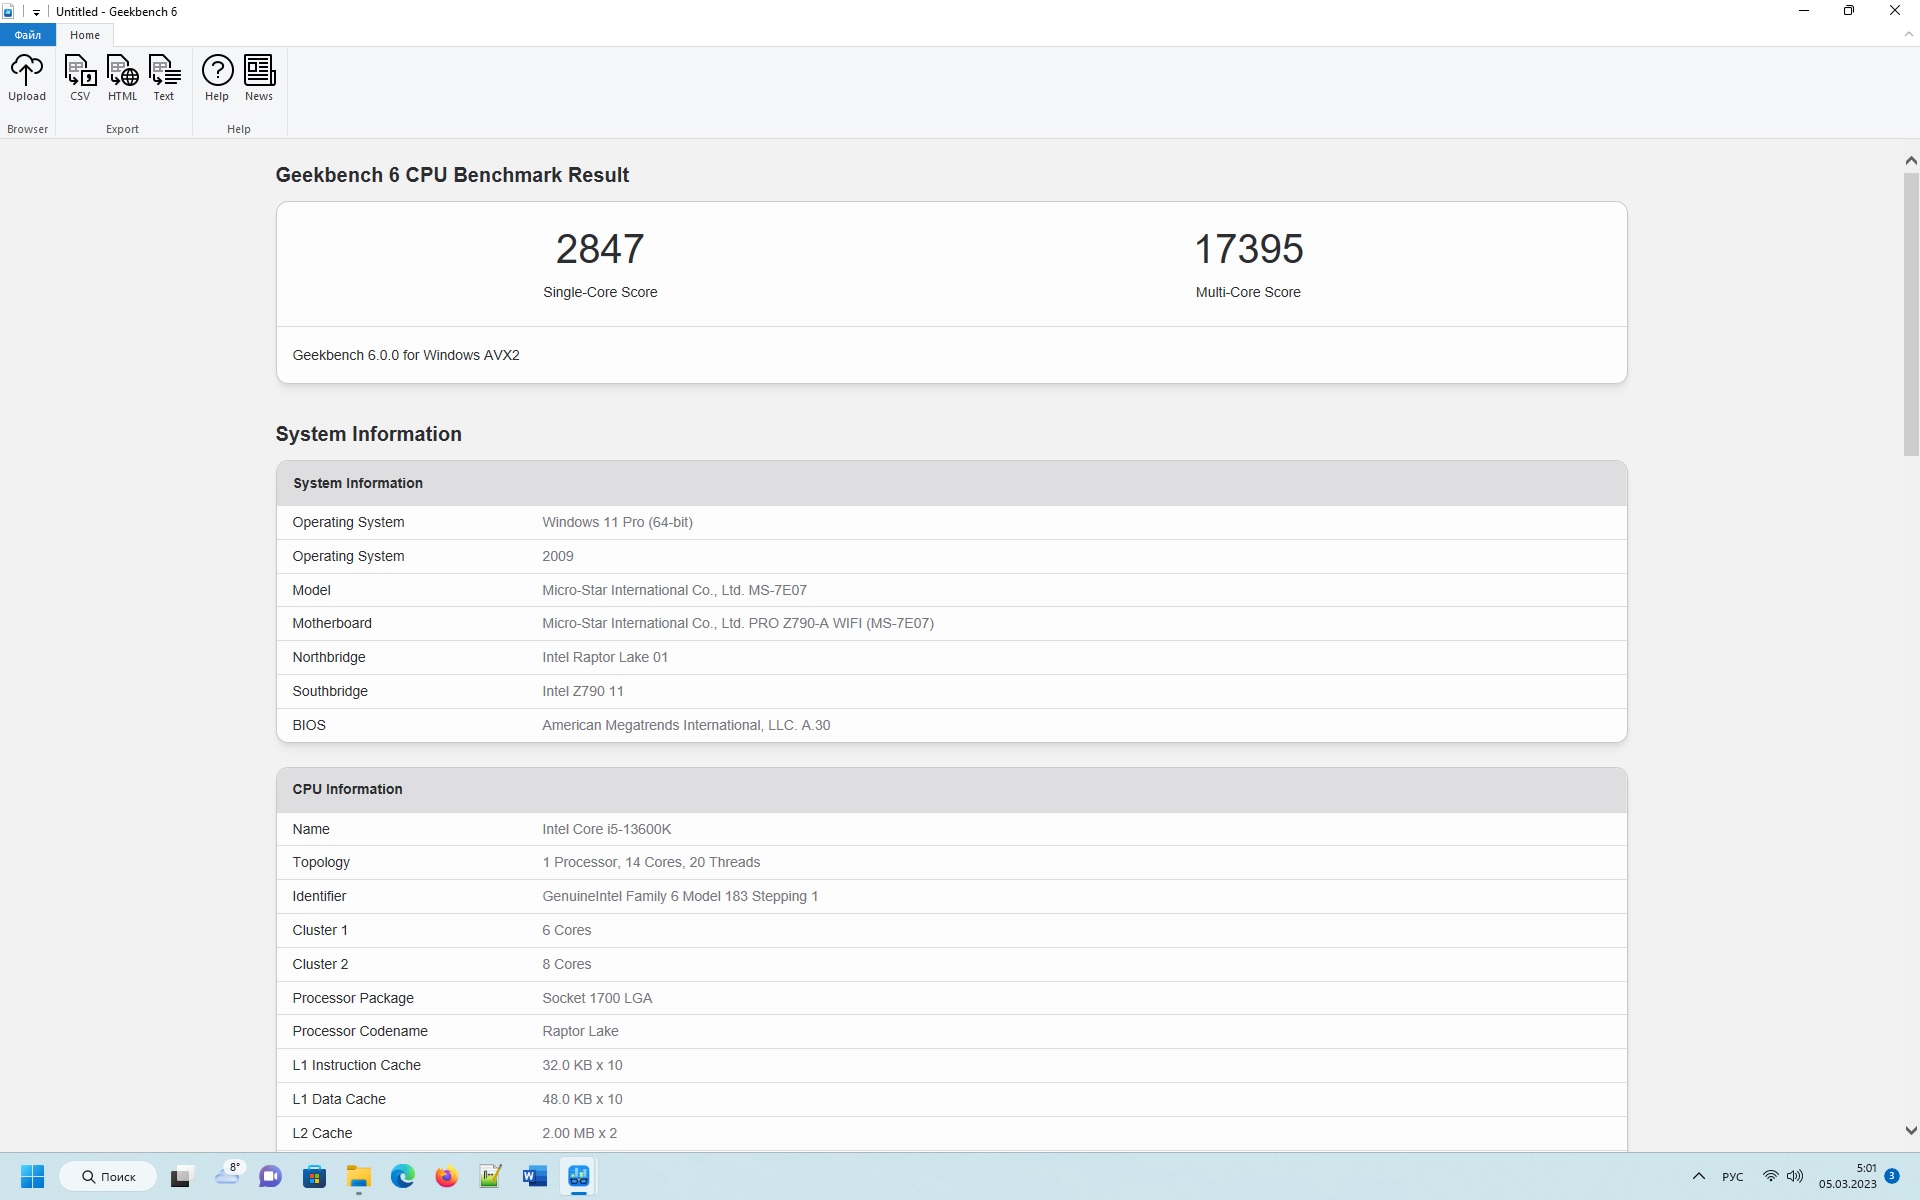Image resolution: width=1920 pixels, height=1200 pixels.
Task: Click the taskbar Поиск search box
Action: click(x=108, y=1176)
